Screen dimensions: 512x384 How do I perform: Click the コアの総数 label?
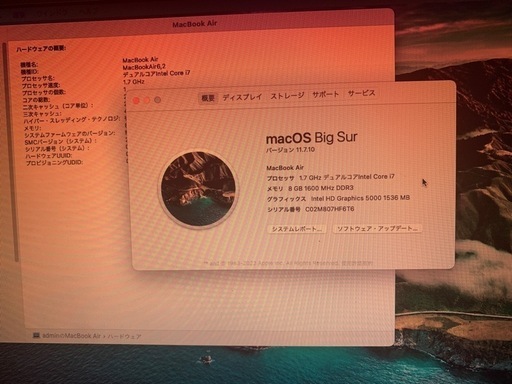[36, 100]
